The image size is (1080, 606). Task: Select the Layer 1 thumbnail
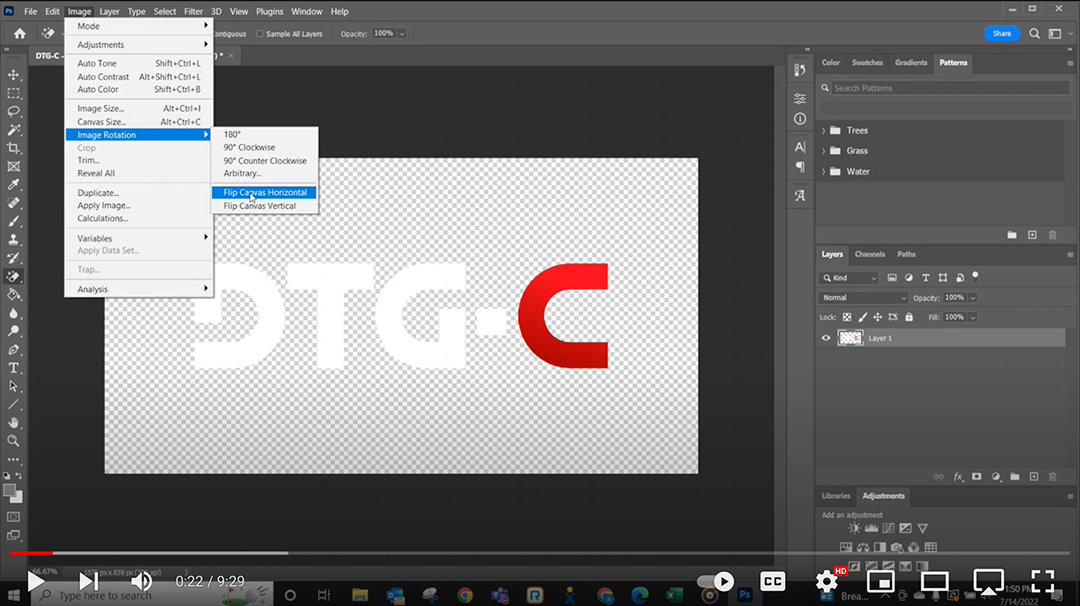pos(850,338)
